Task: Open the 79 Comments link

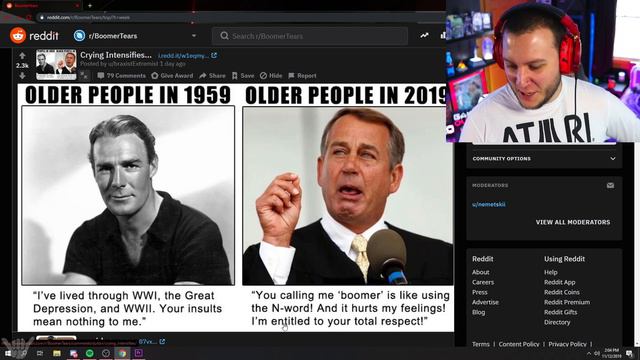Action: click(x=121, y=76)
